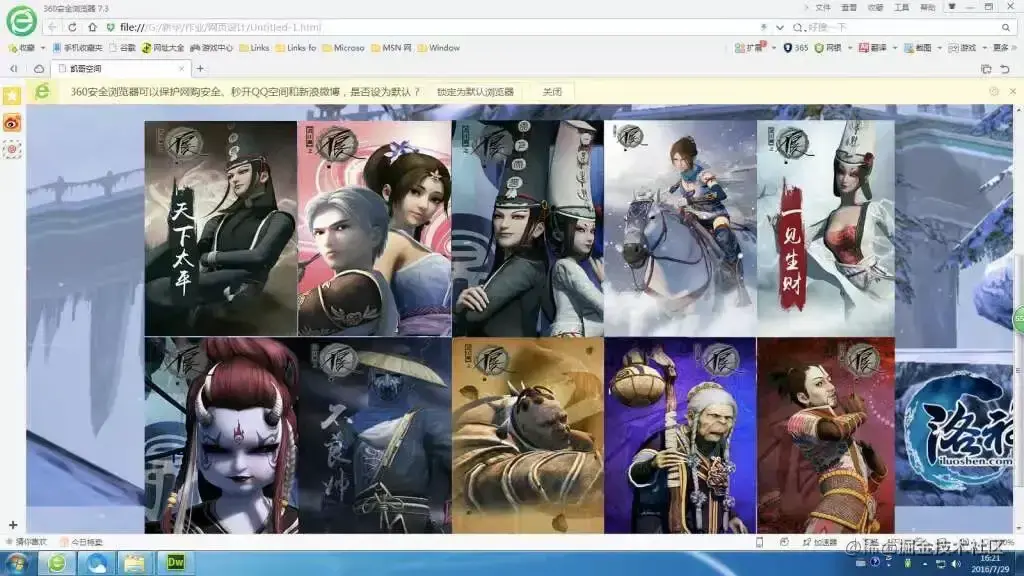Open 手机收藏夹 bookmark

pos(78,48)
